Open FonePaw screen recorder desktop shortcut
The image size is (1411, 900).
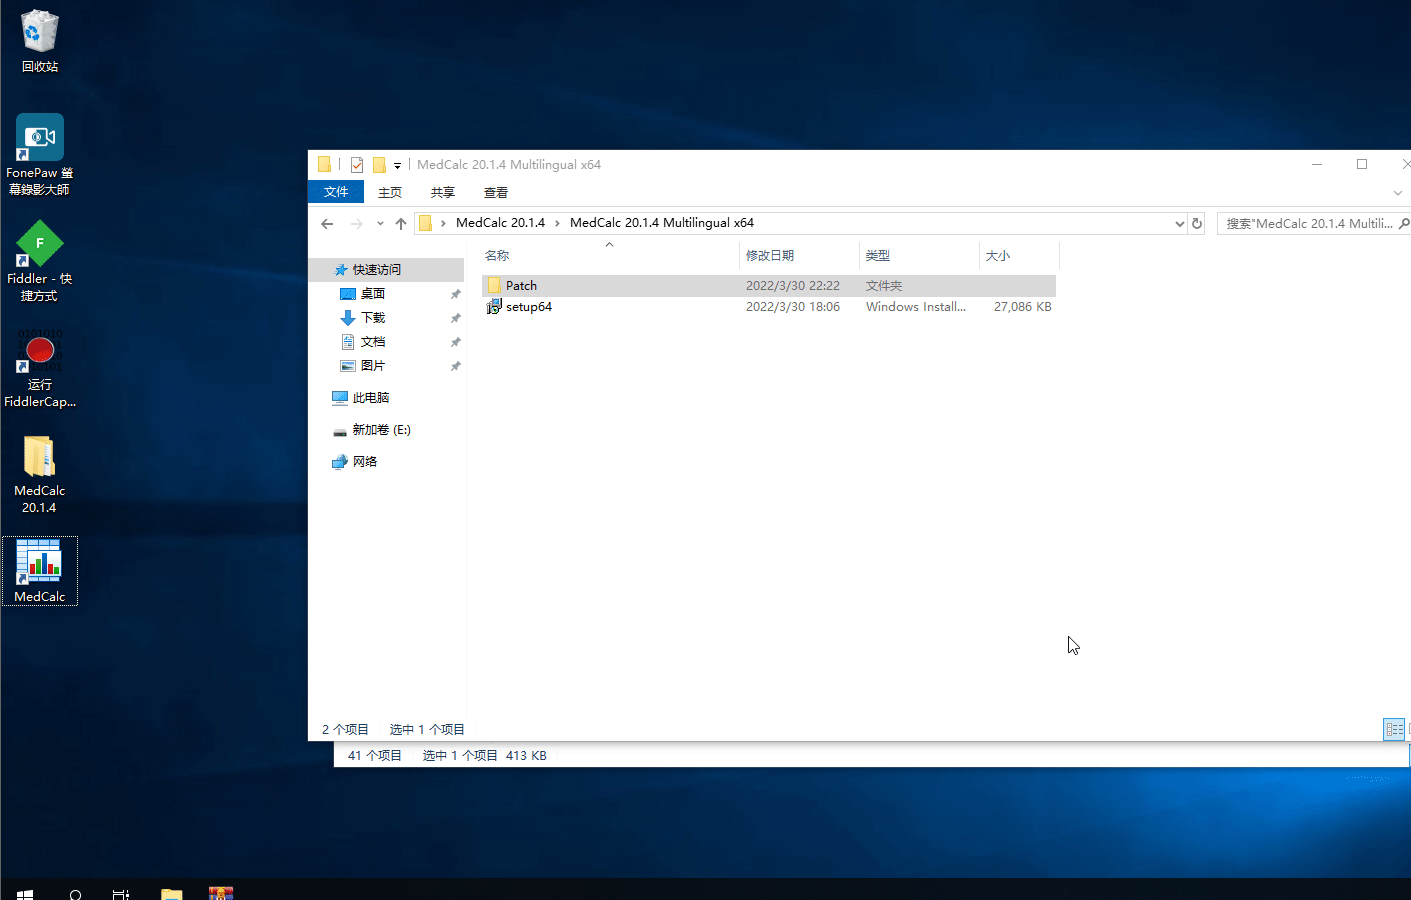[x=40, y=155]
